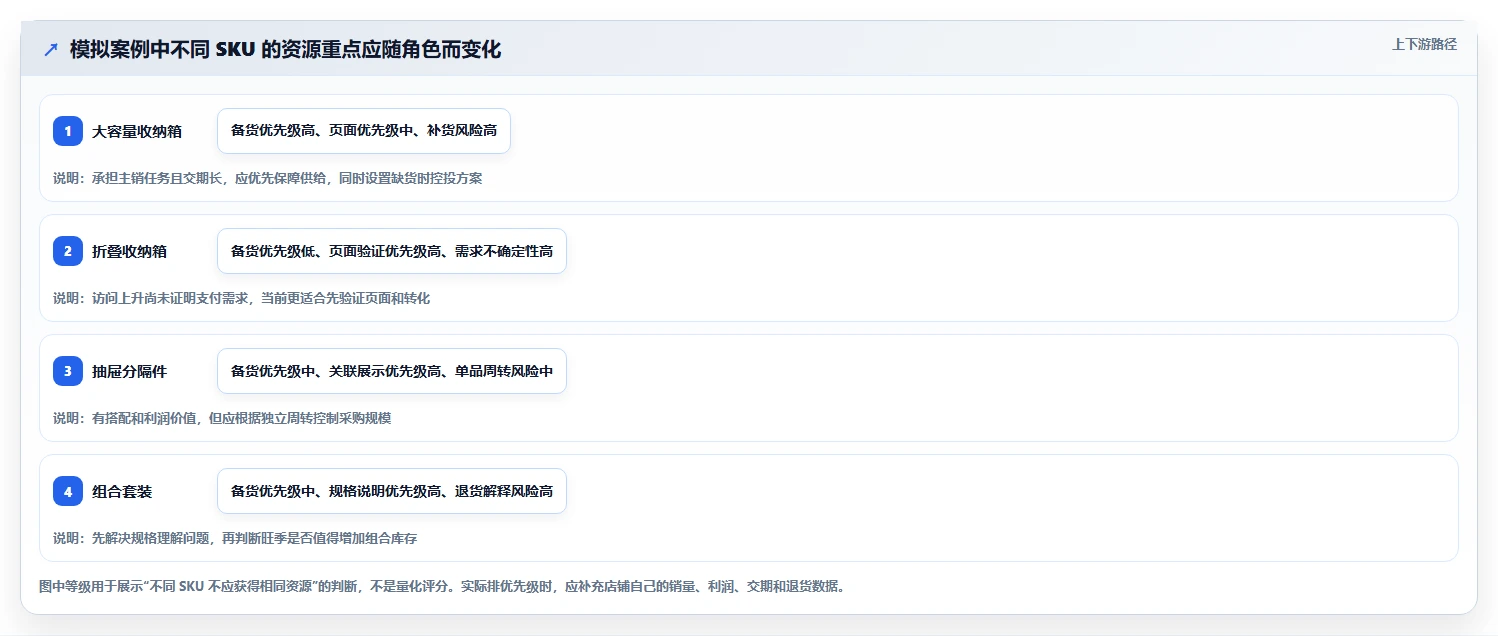Click the tag 备货优先级中、关联展示优先级高、单品周转风险中
This screenshot has width=1498, height=636.
click(392, 371)
